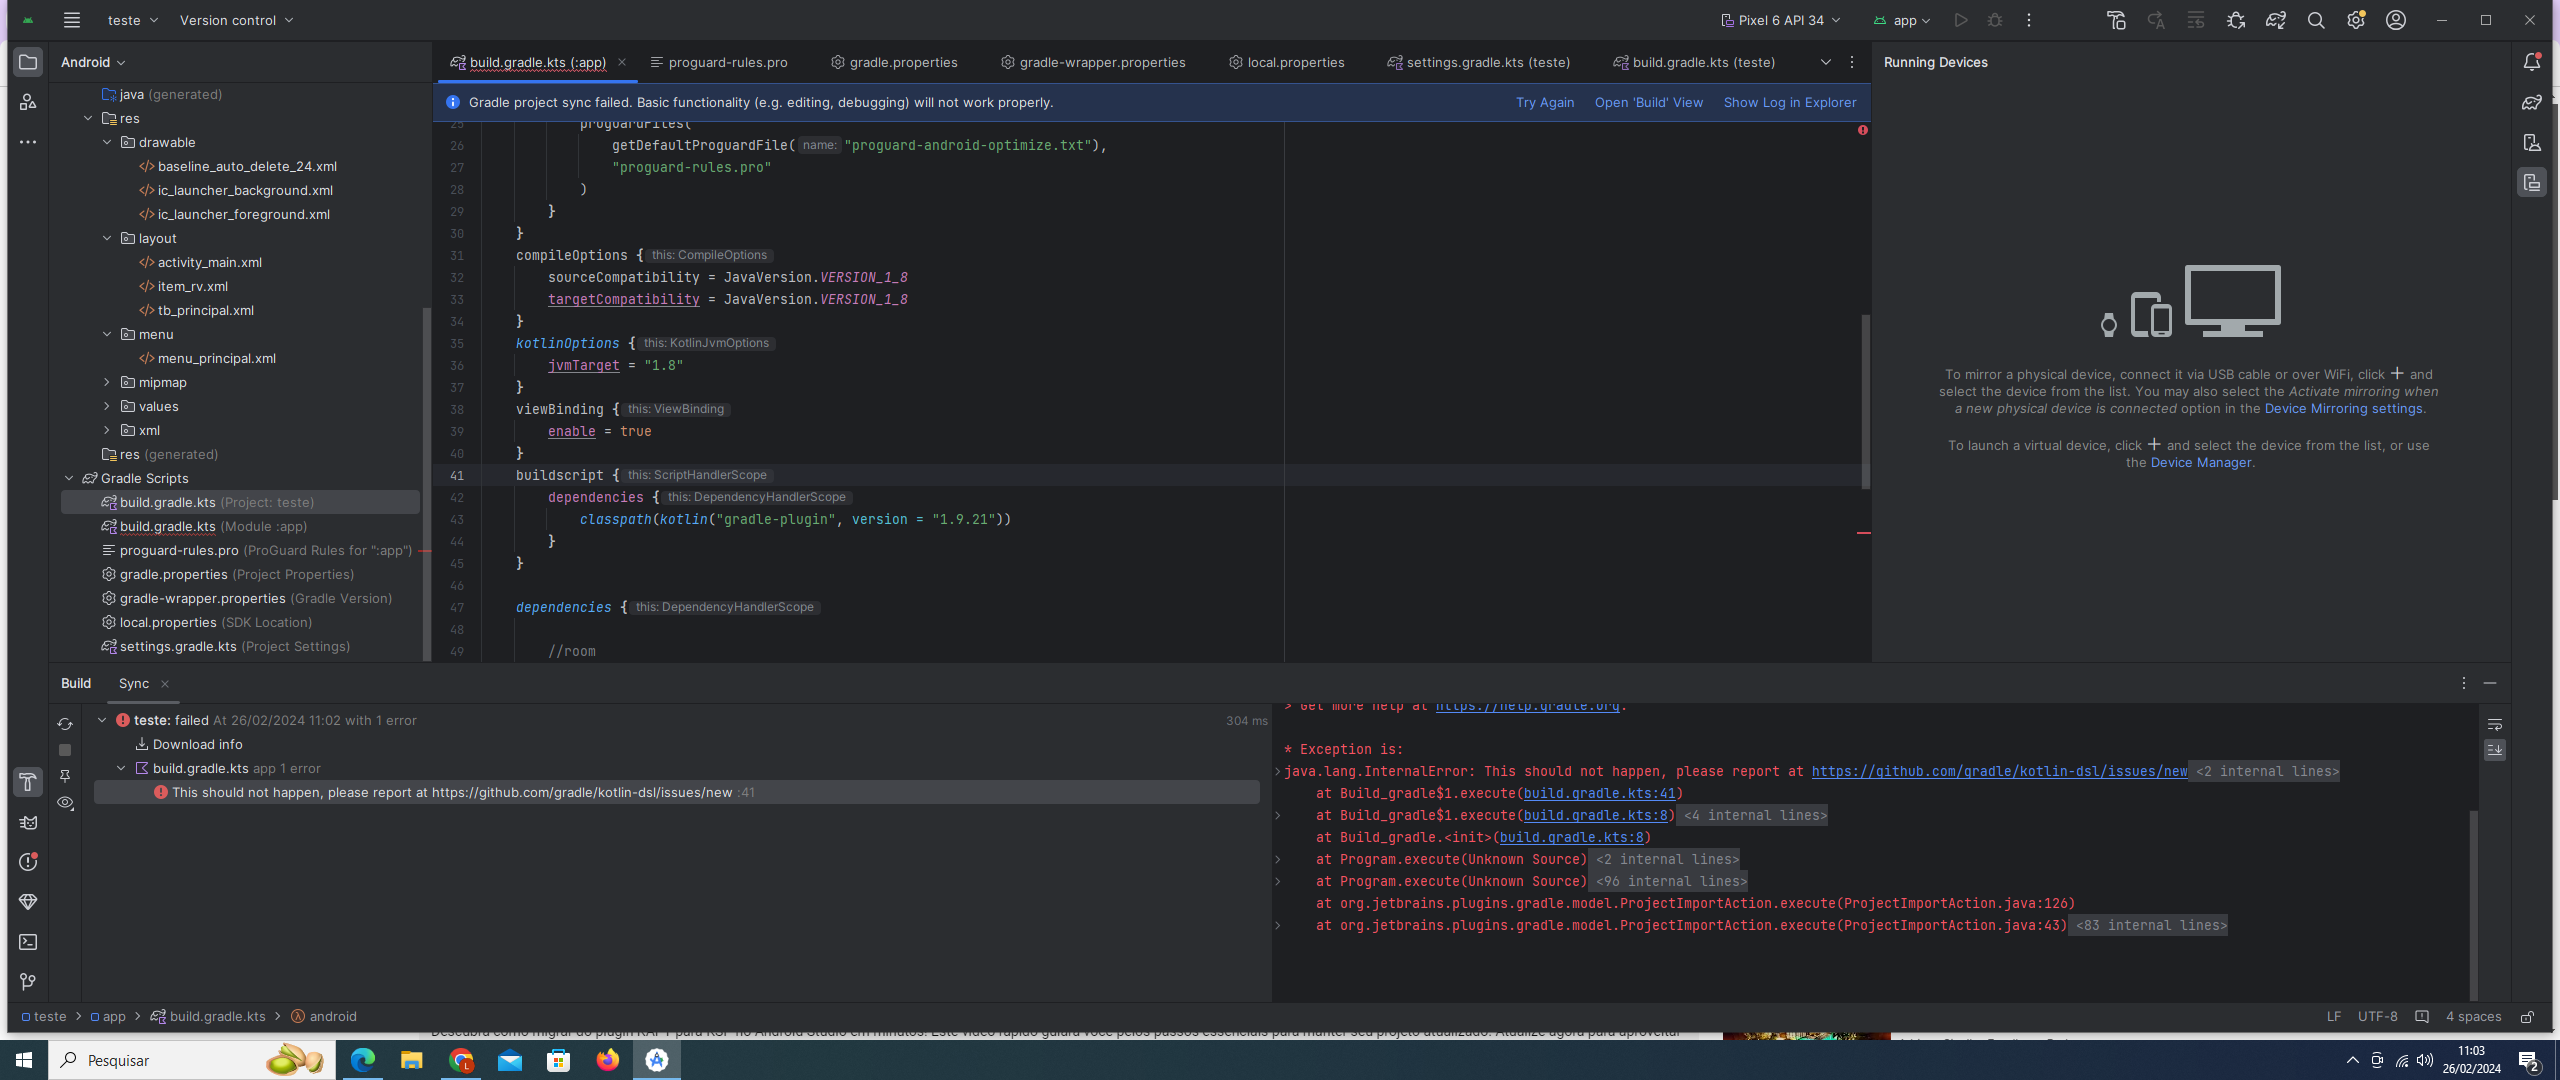Open the Project tool window icon
2560x1080 pixels.
point(28,62)
